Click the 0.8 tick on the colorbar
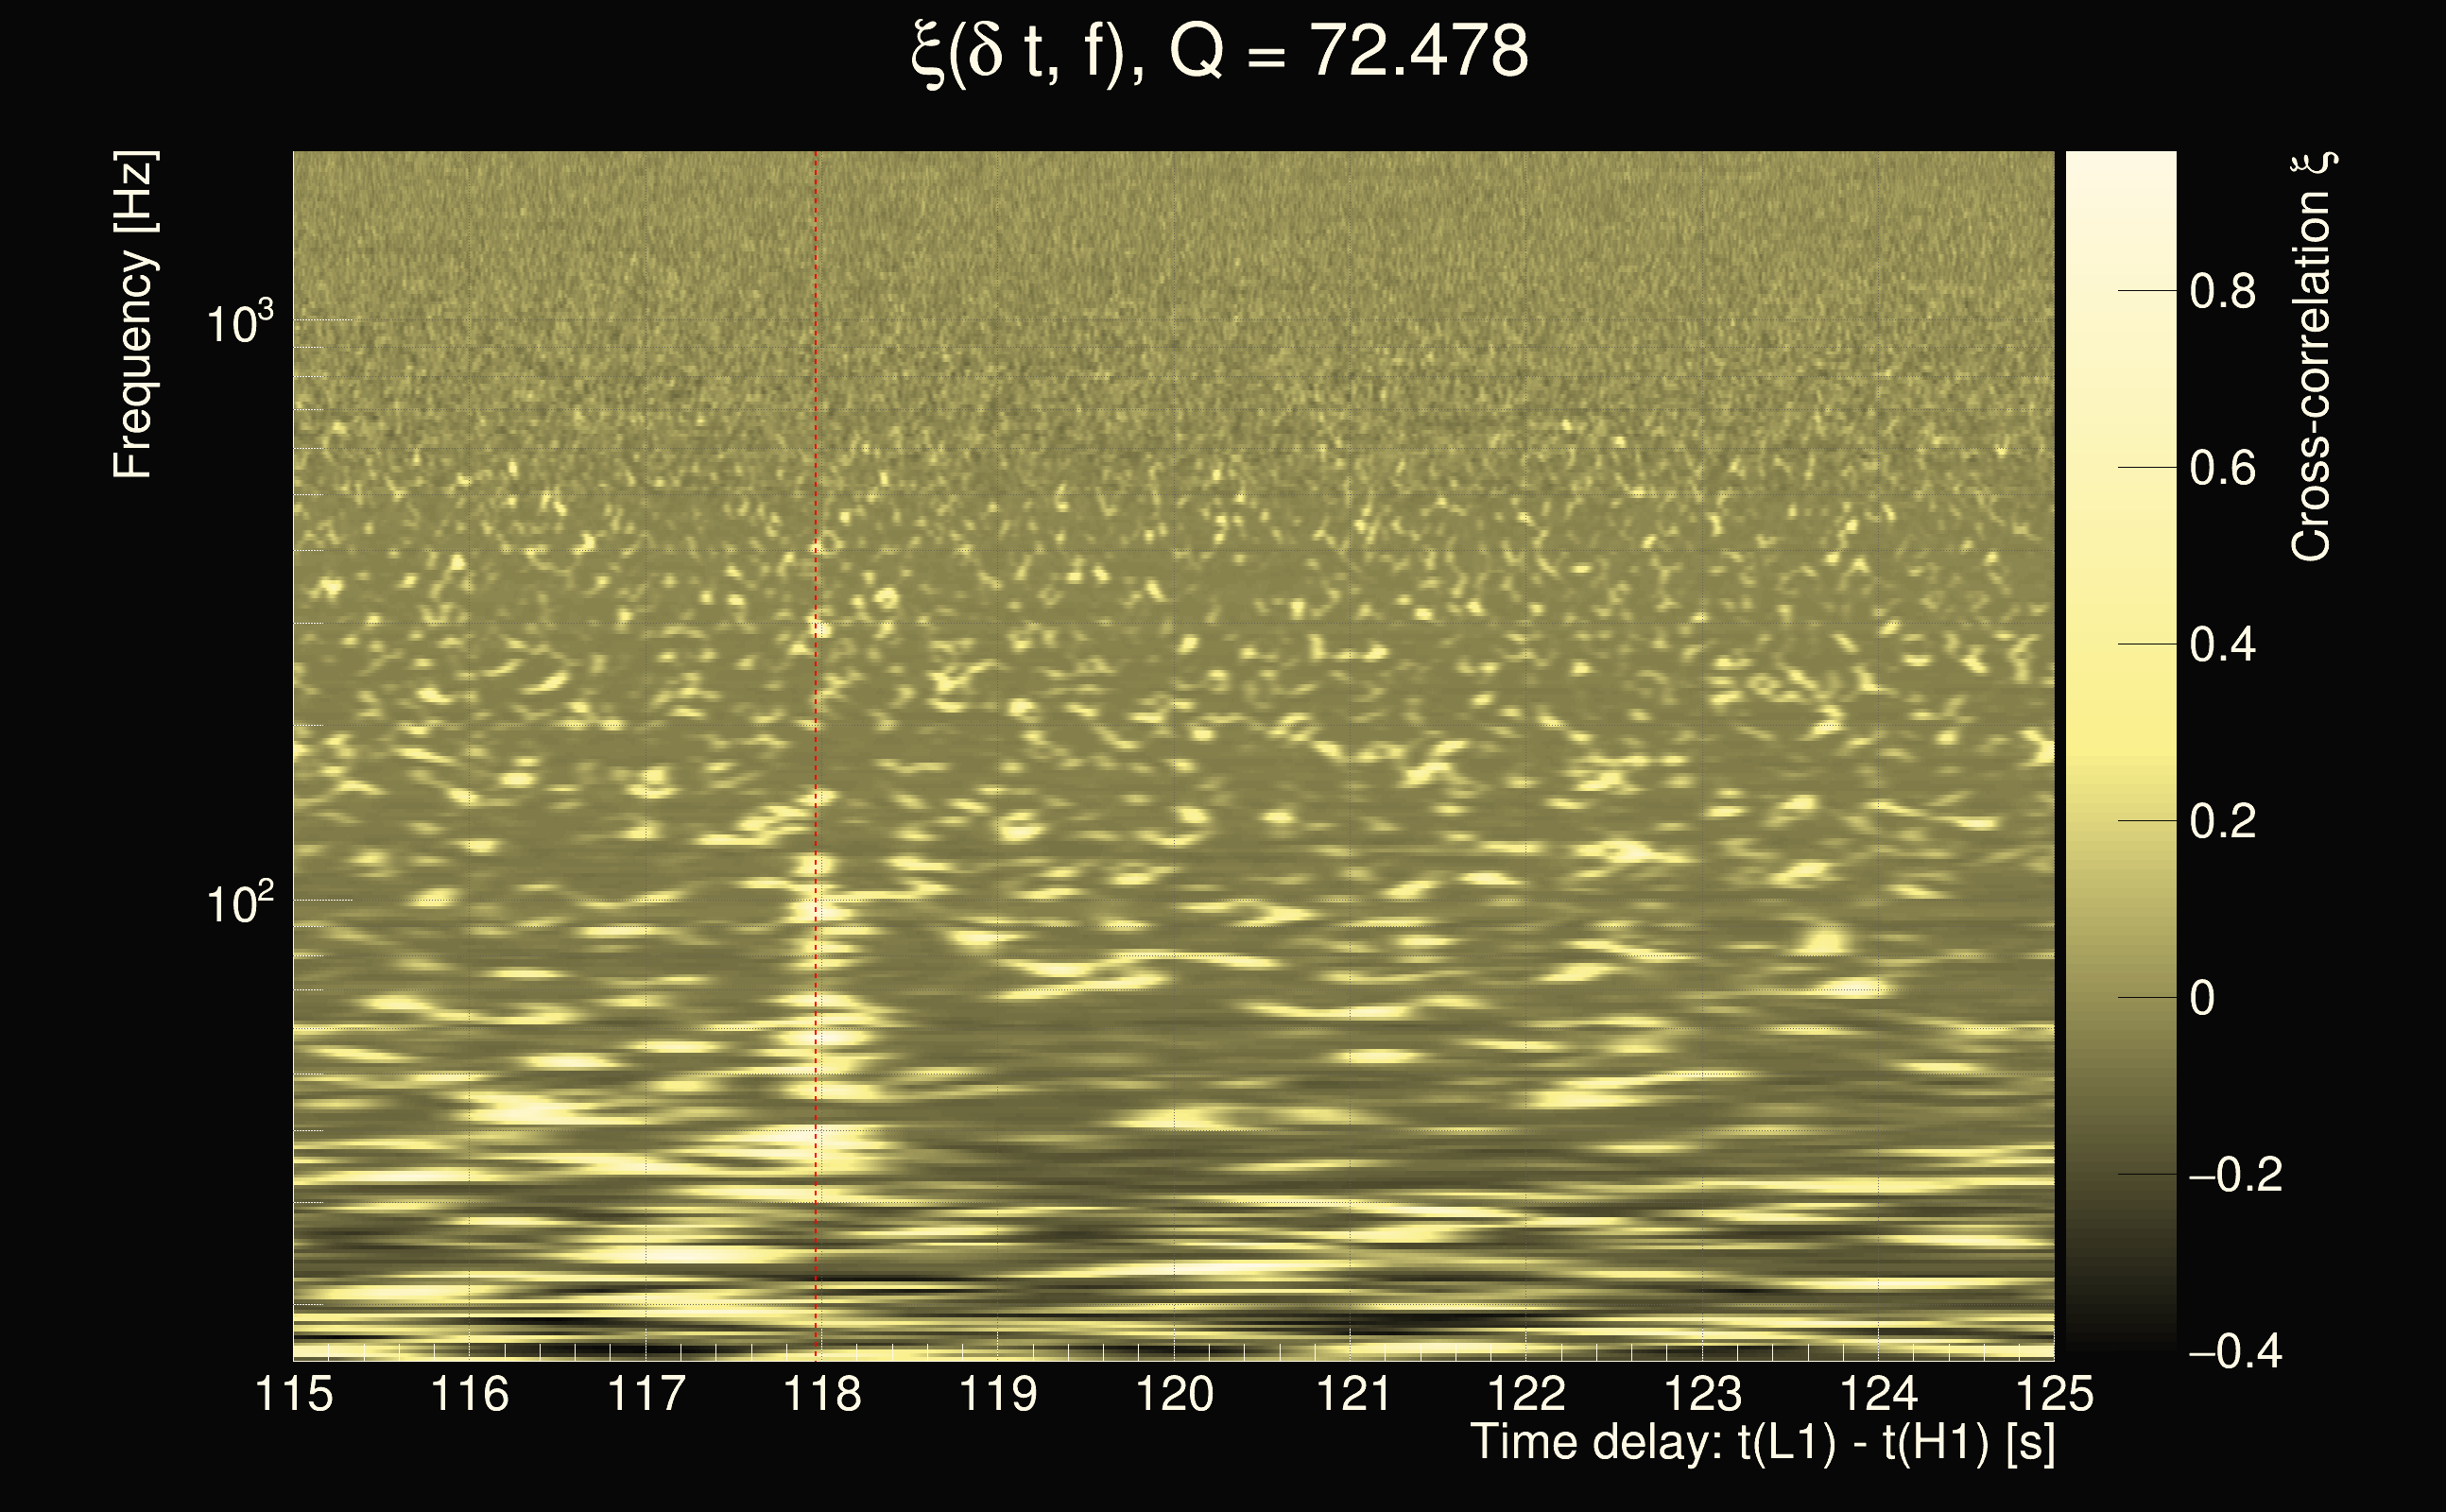Image resolution: width=2446 pixels, height=1512 pixels. pos(2222,292)
